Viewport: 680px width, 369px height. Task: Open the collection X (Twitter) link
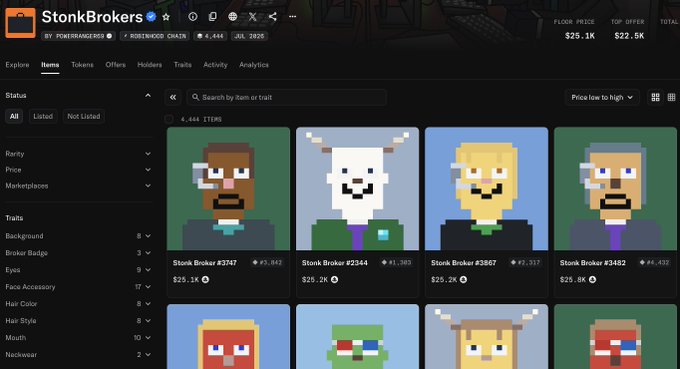(252, 16)
